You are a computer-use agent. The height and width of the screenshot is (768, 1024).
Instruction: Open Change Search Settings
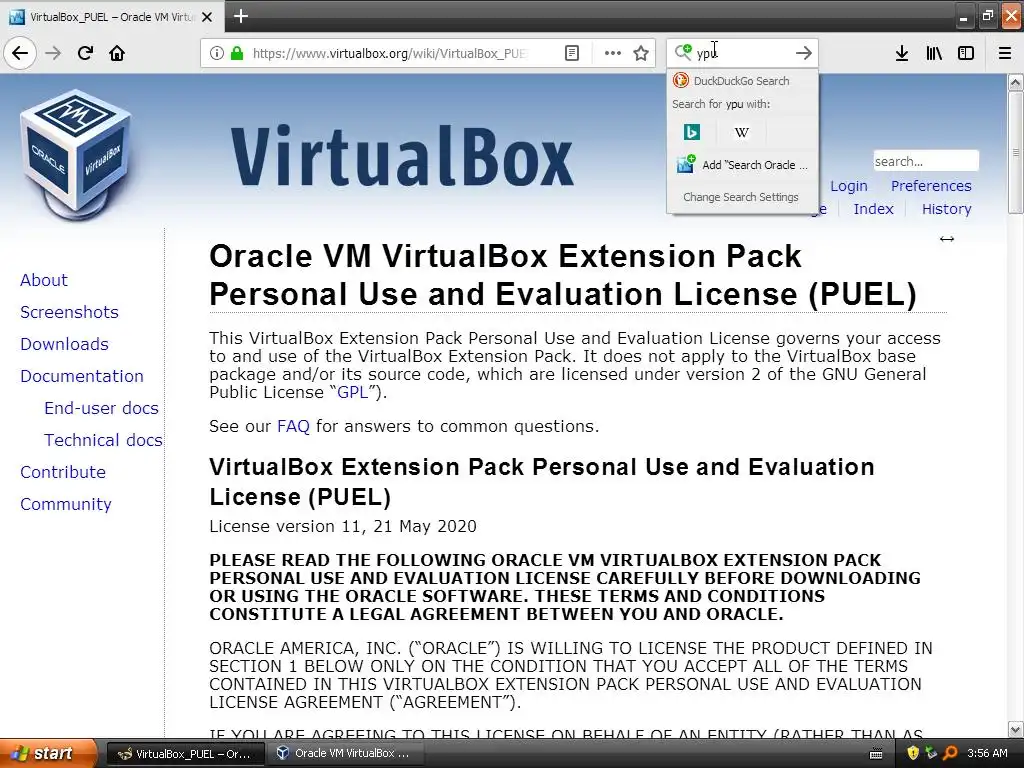click(x=741, y=197)
